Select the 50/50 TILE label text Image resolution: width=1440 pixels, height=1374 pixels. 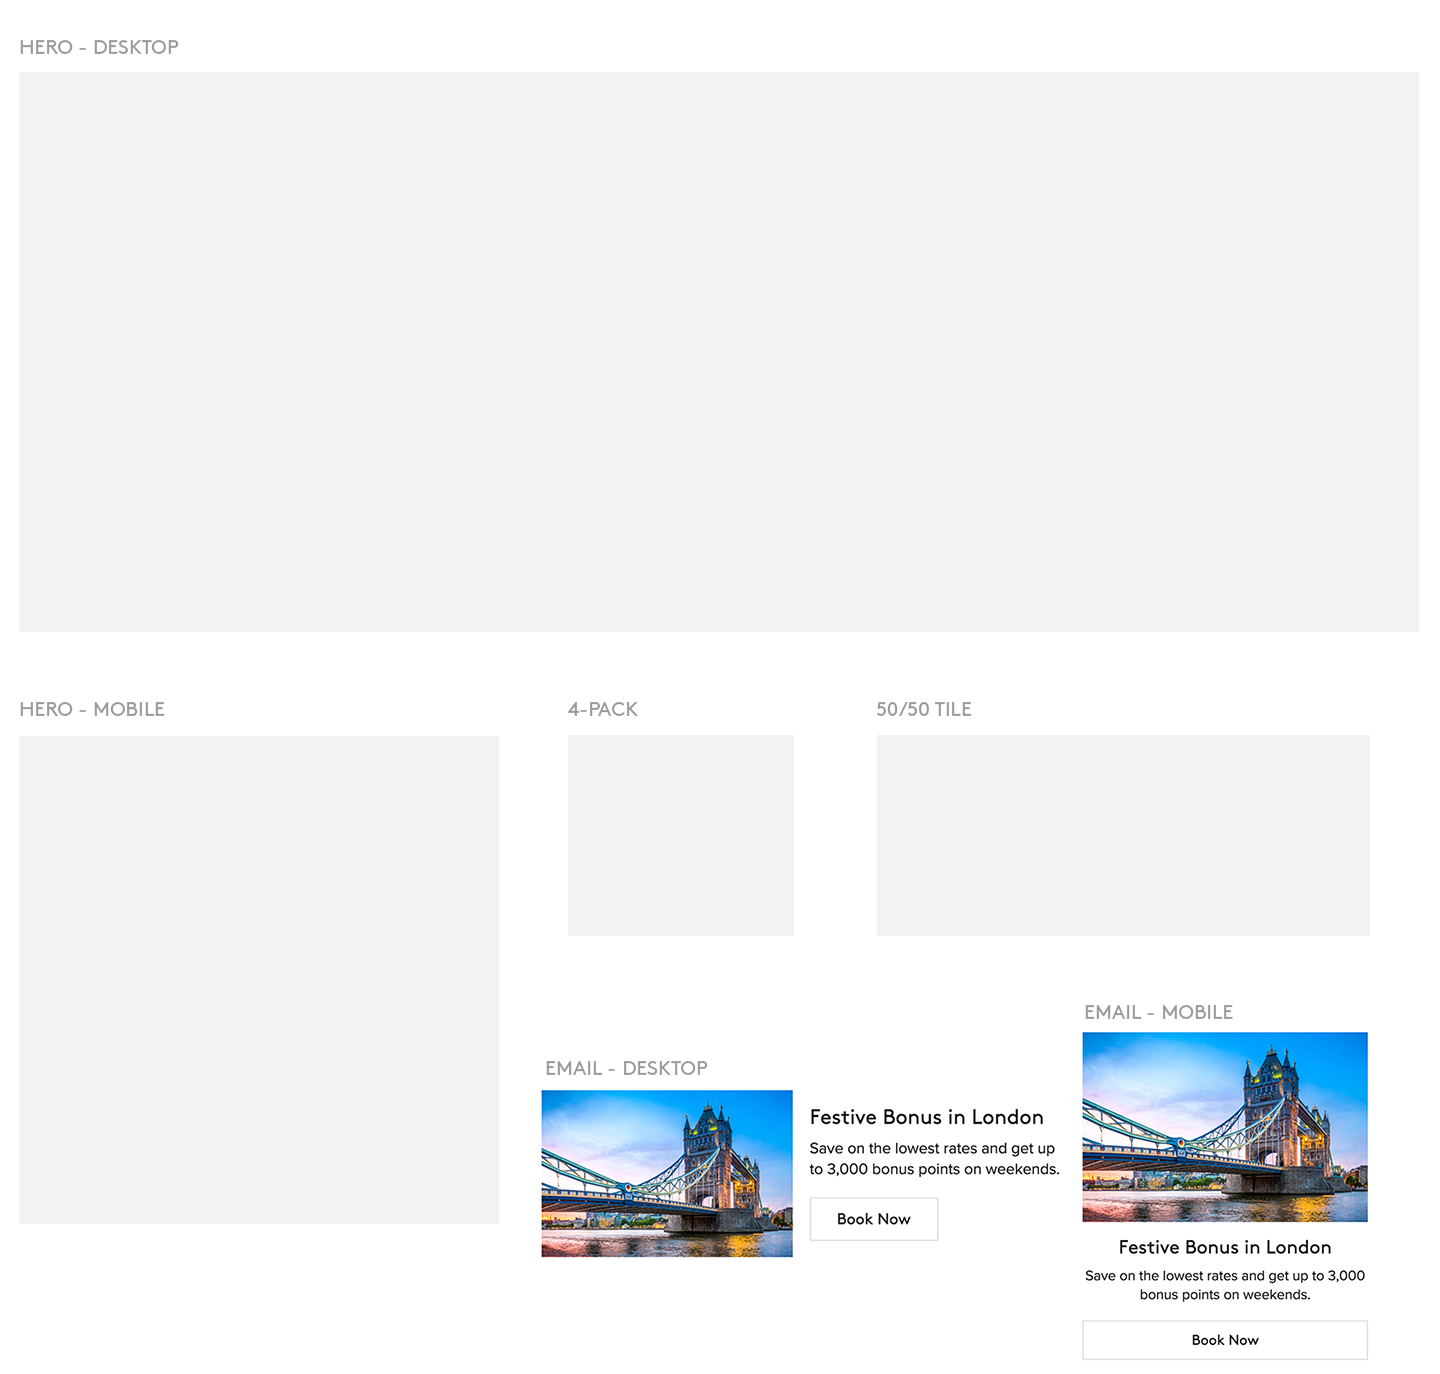click(923, 709)
